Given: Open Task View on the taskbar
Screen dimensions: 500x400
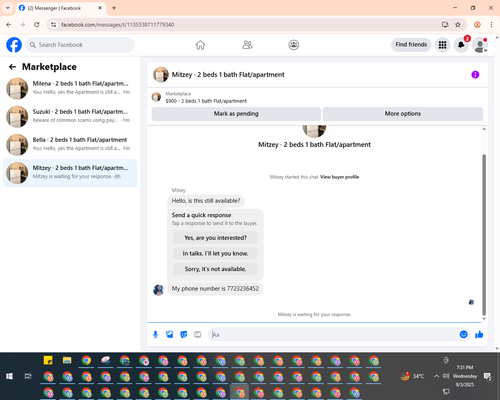Looking at the screenshot, I should (28, 376).
